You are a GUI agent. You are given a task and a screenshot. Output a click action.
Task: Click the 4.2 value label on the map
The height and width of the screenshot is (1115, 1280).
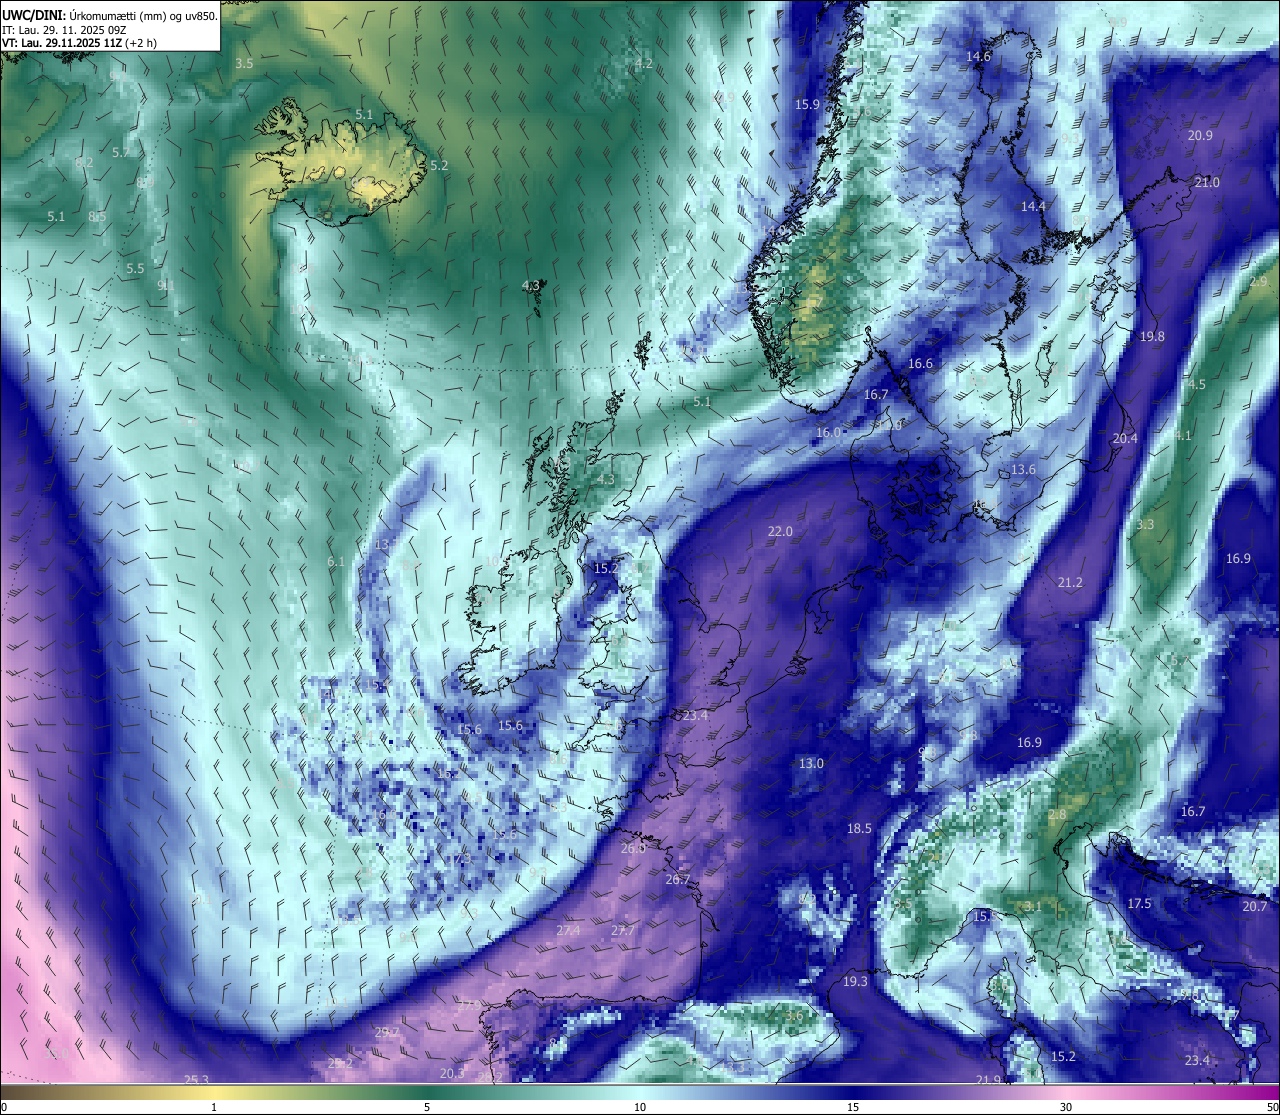[x=644, y=64]
